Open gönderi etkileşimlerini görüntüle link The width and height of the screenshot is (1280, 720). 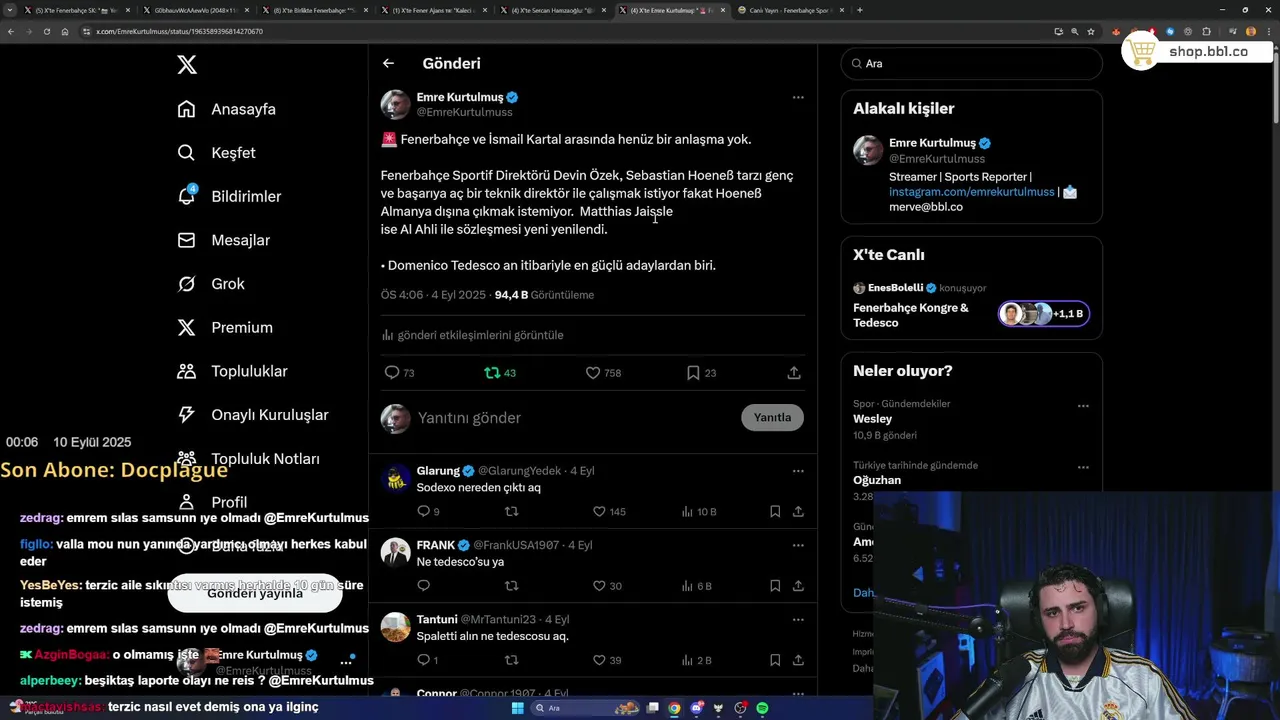tap(472, 335)
